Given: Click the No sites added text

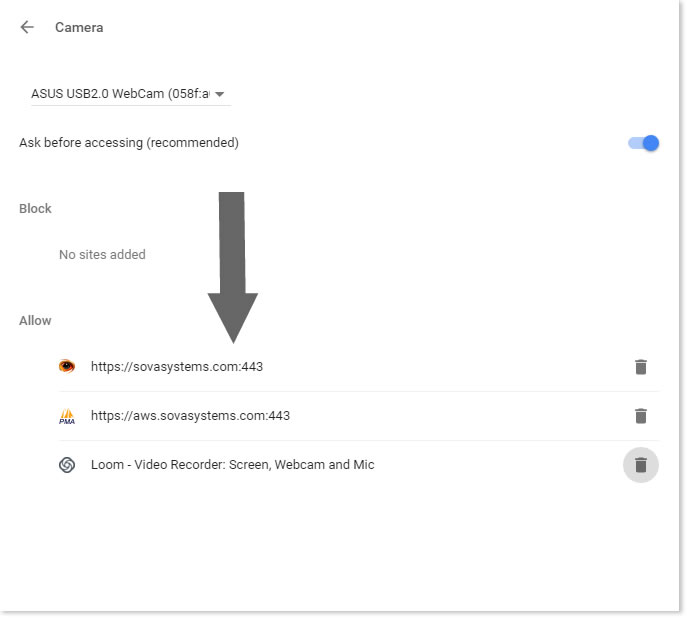Looking at the screenshot, I should [102, 254].
